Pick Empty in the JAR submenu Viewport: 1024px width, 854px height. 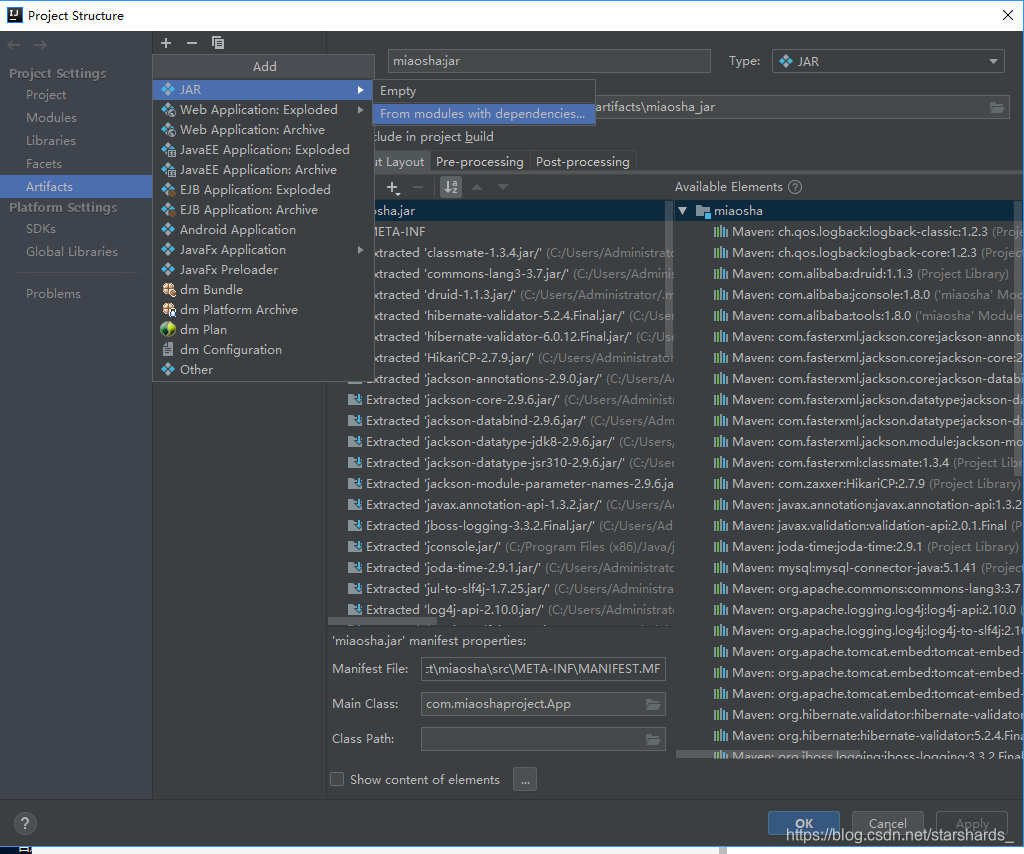click(x=483, y=91)
